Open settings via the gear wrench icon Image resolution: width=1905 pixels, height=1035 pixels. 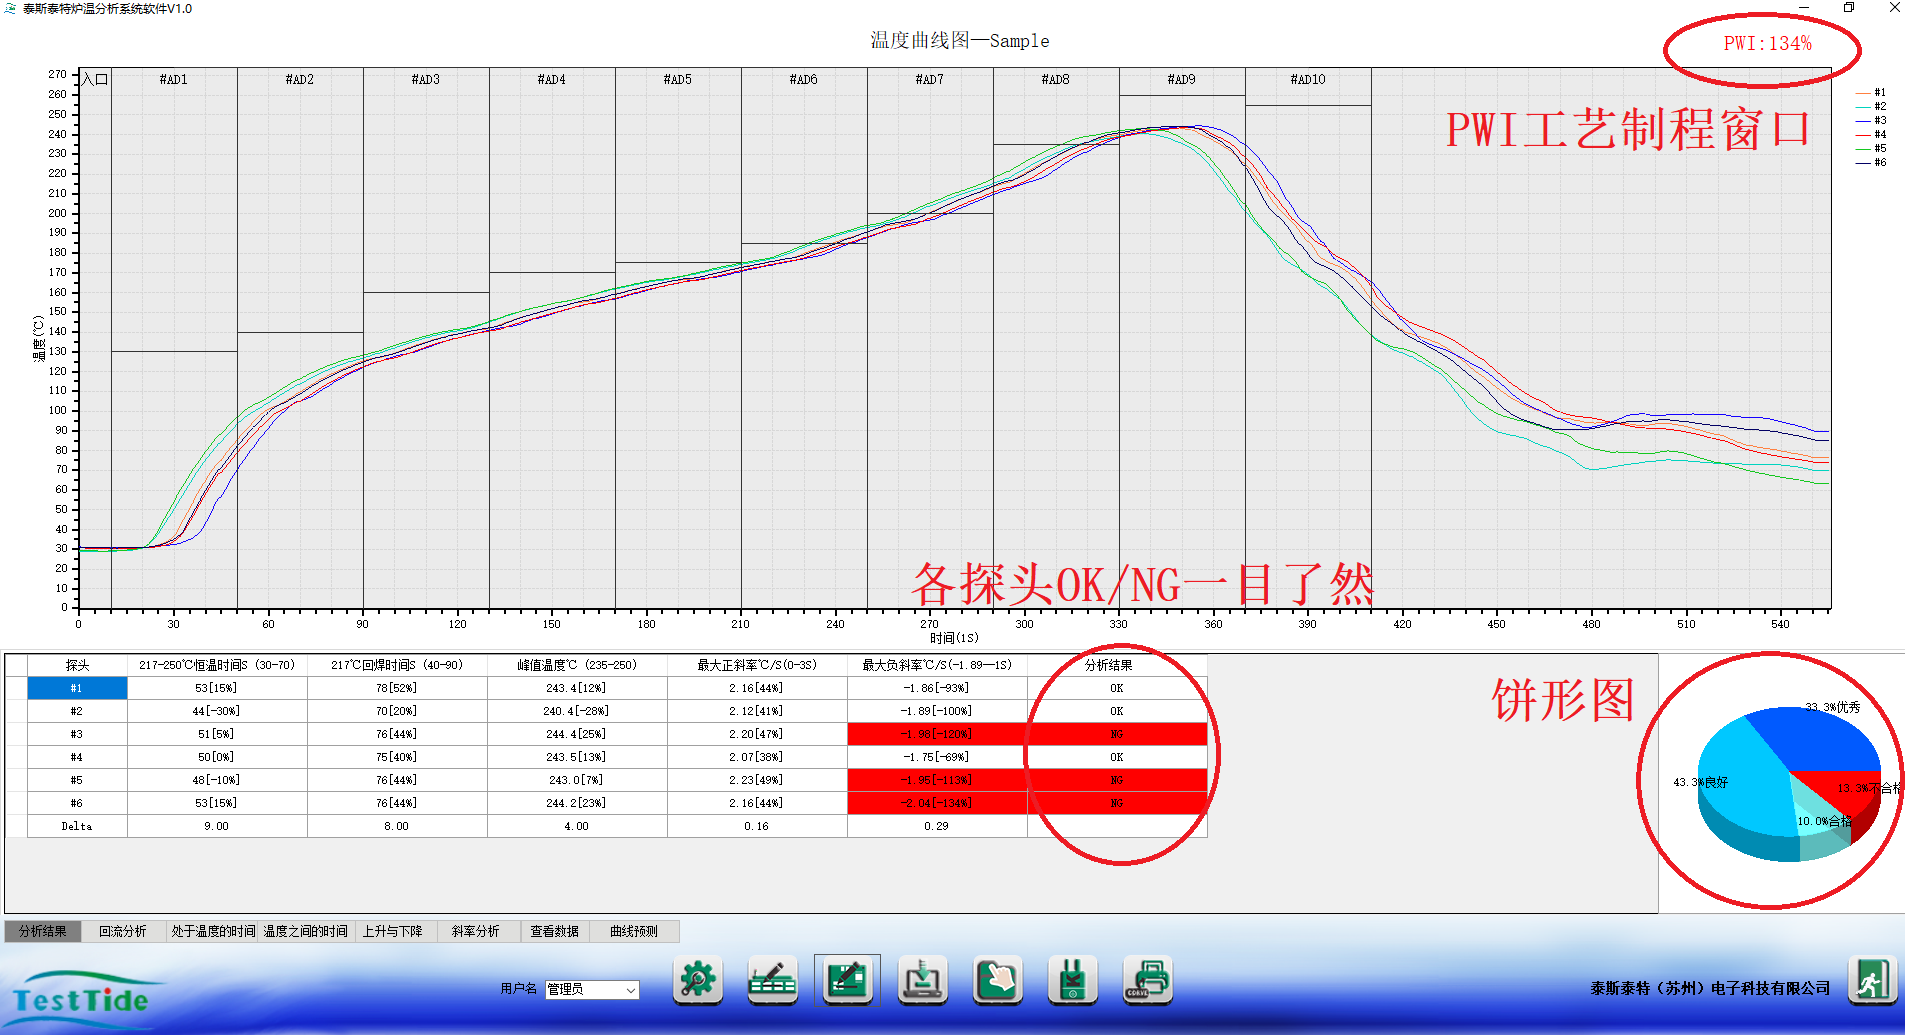697,980
